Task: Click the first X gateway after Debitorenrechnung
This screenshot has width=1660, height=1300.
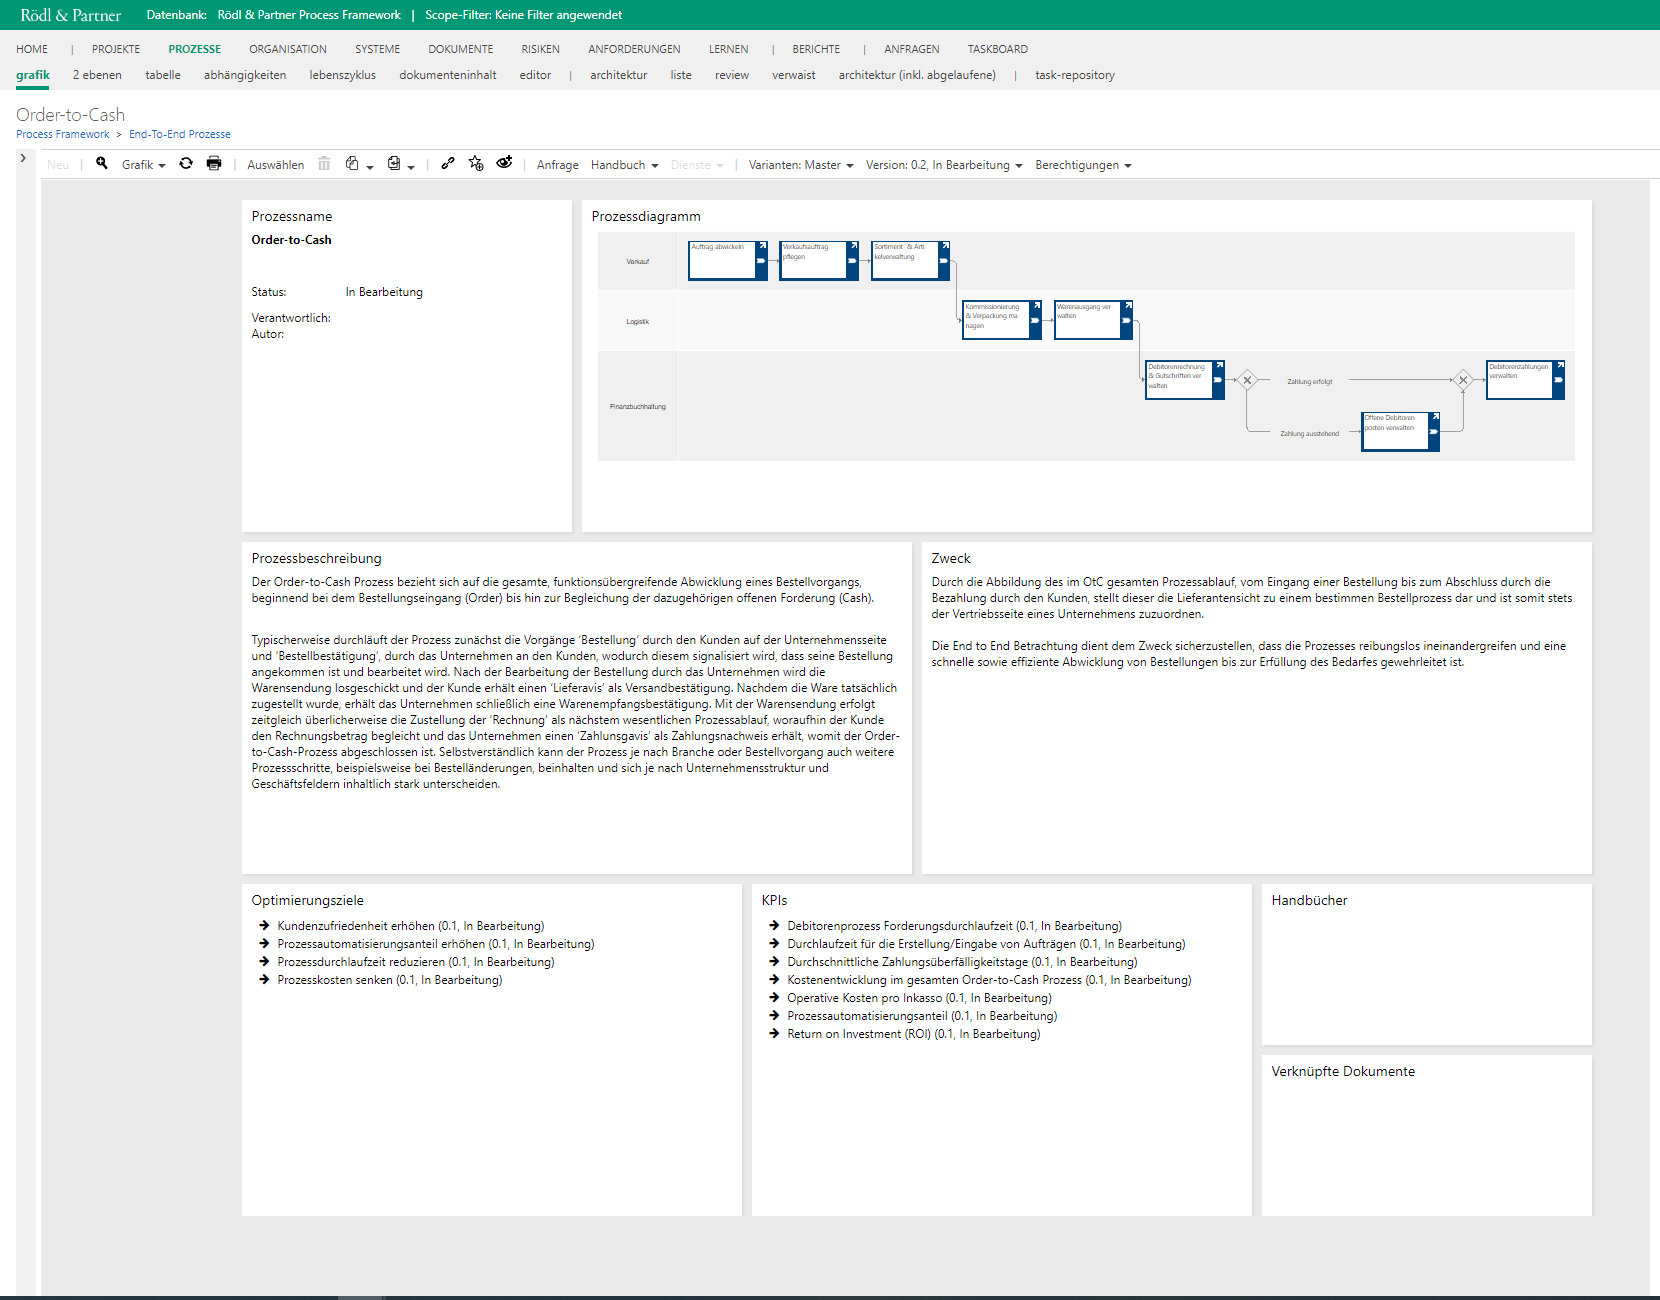Action: click(1247, 380)
